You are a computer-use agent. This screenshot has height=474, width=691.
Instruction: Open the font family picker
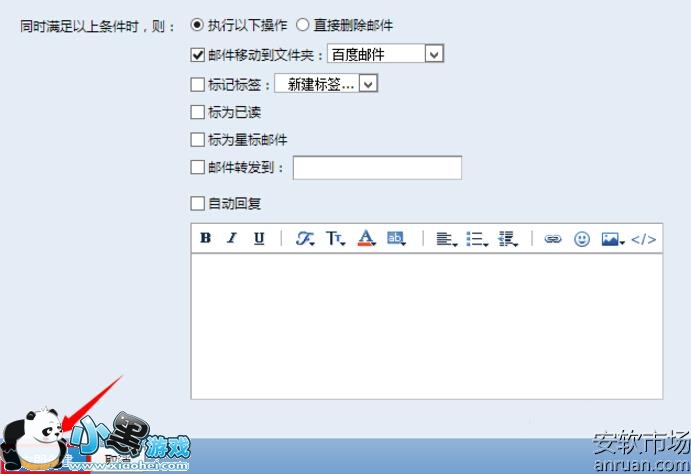(x=305, y=238)
